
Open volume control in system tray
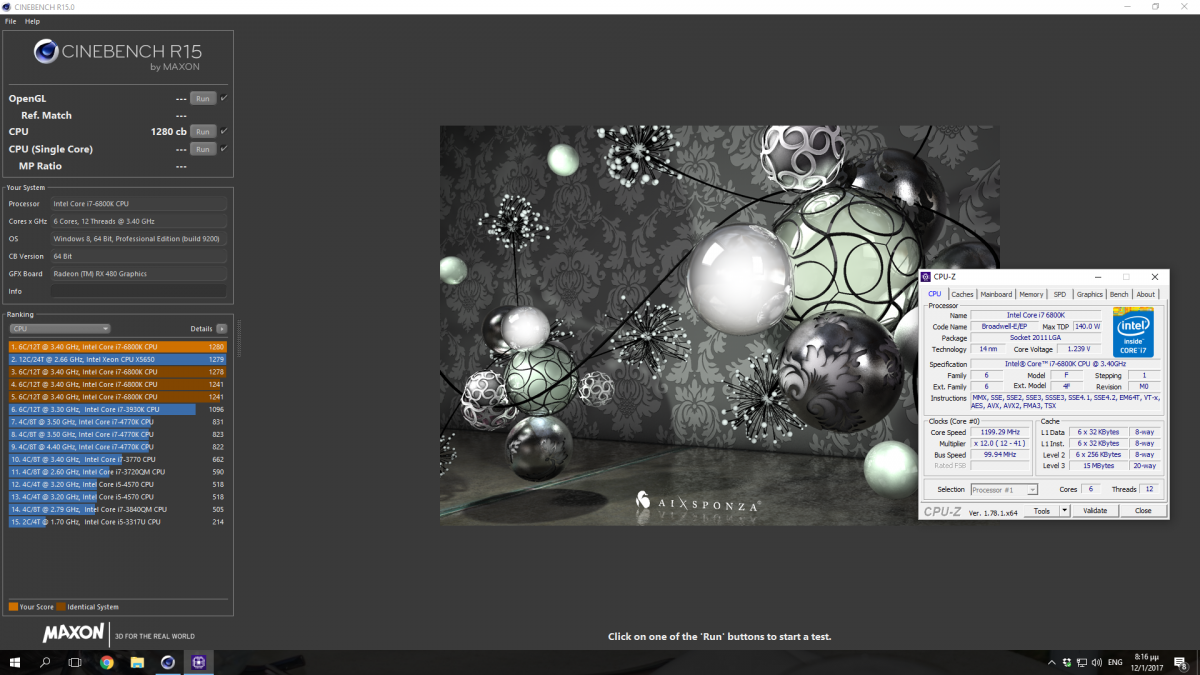1096,662
